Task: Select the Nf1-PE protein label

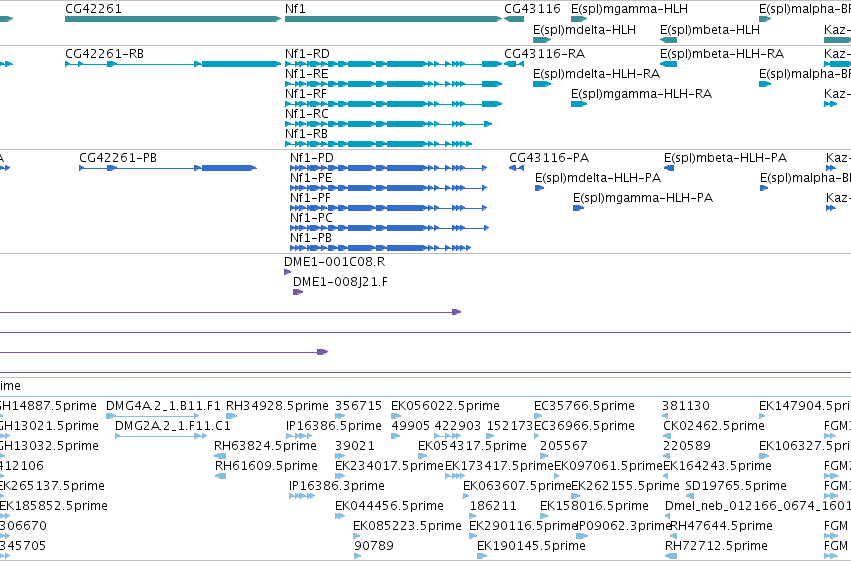Action: (311, 178)
